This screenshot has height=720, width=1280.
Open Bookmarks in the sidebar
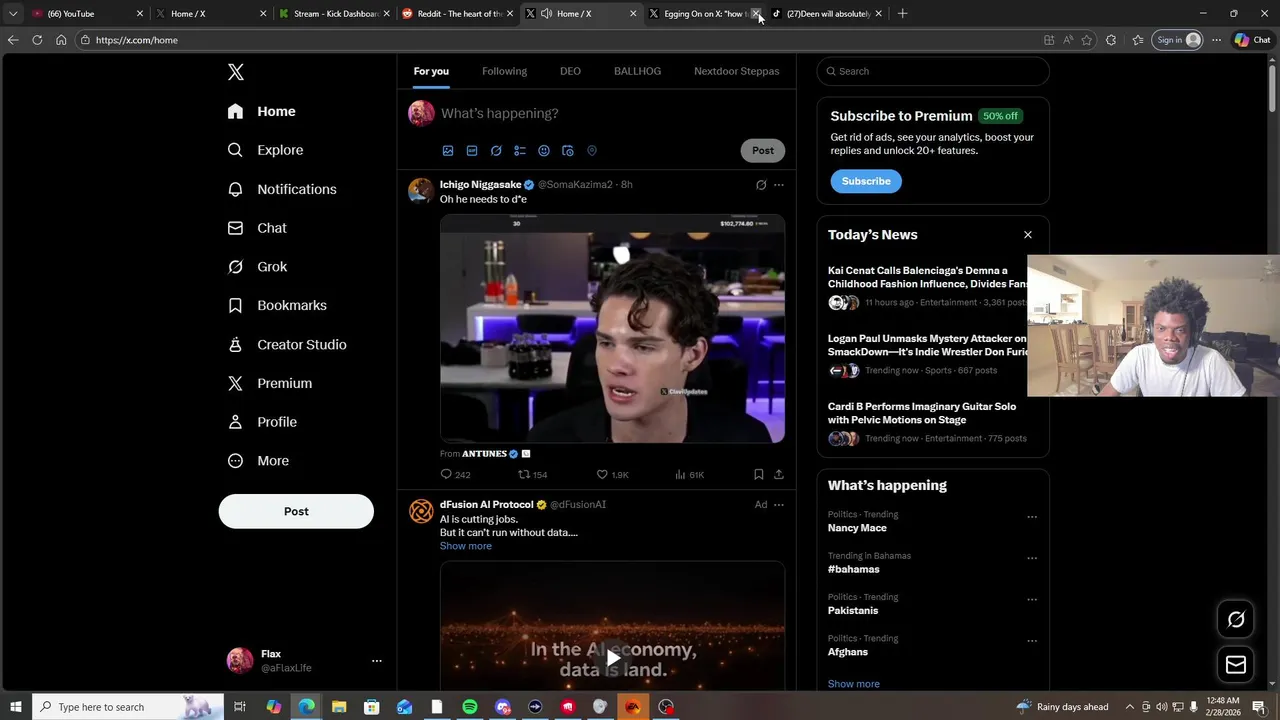pos(277,305)
